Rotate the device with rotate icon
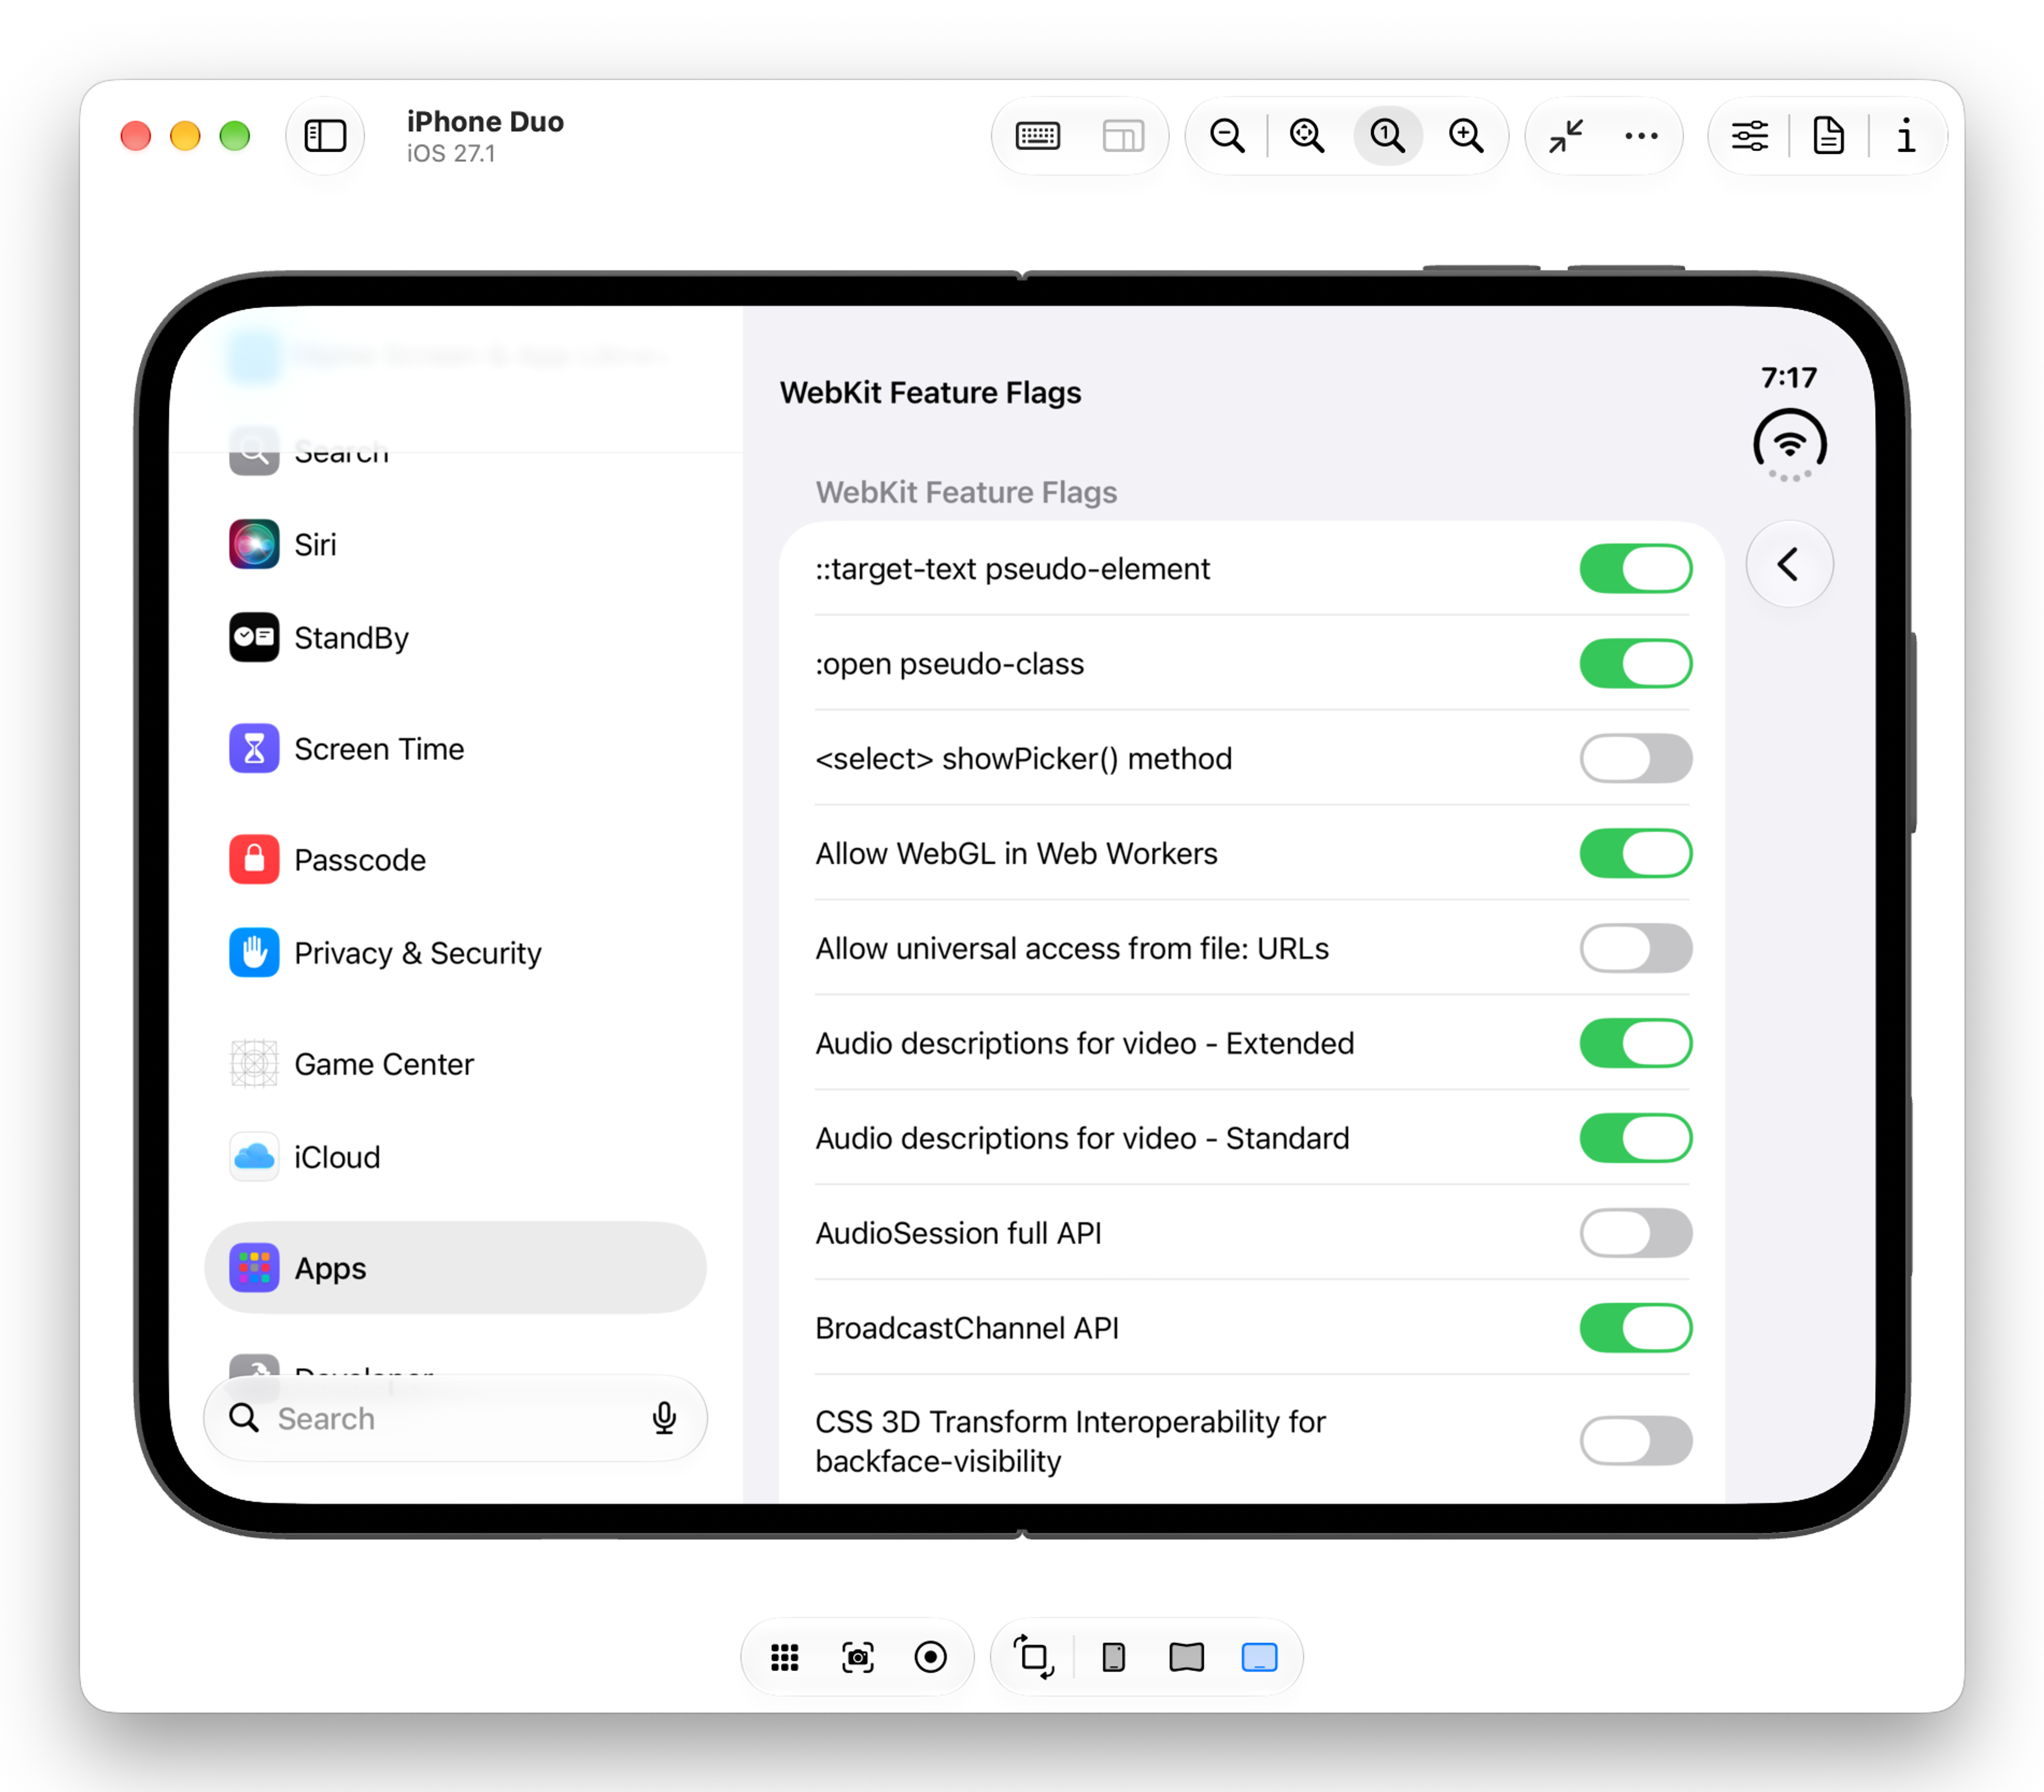2044x1792 pixels. 1034,1657
